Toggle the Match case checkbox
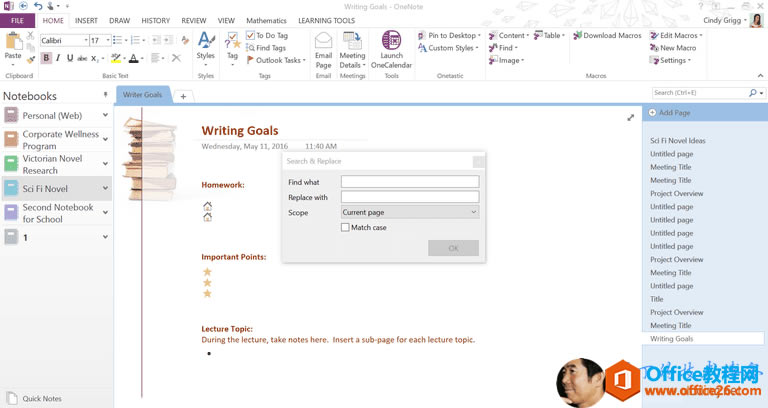Screen dimensions: 768x408 (x=345, y=227)
